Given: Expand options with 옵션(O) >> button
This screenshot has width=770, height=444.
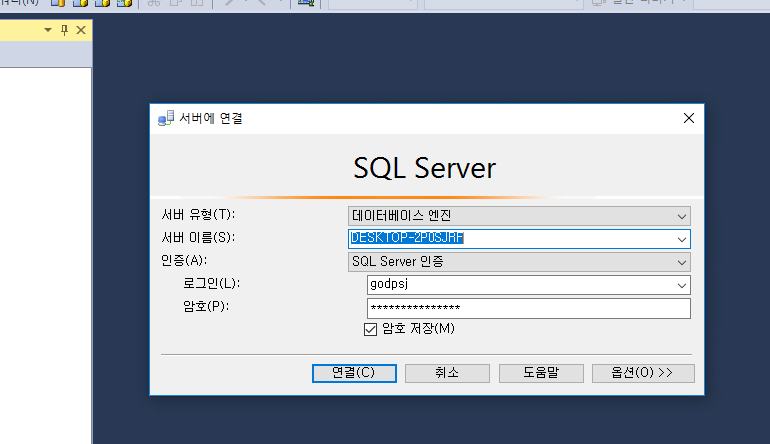Looking at the screenshot, I should (643, 373).
